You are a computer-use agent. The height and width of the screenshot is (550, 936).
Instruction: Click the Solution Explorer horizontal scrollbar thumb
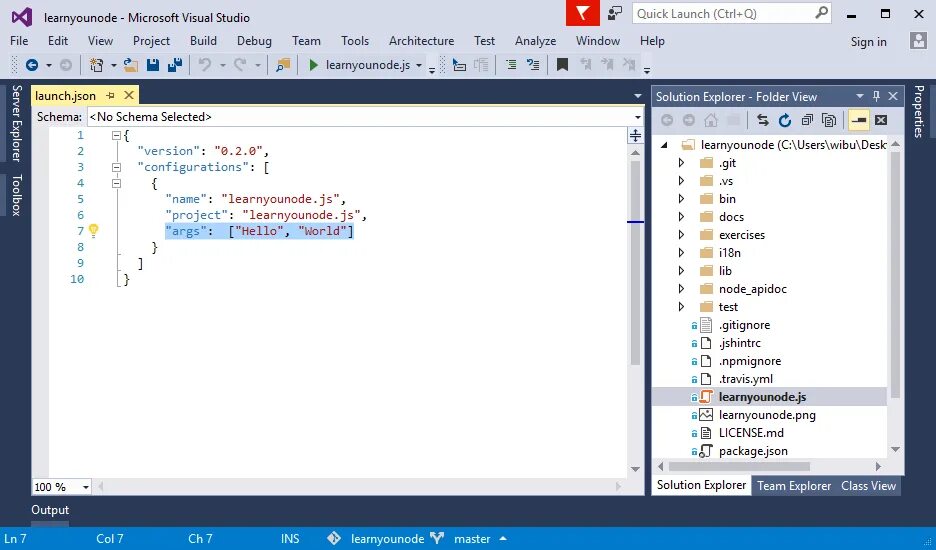point(739,466)
